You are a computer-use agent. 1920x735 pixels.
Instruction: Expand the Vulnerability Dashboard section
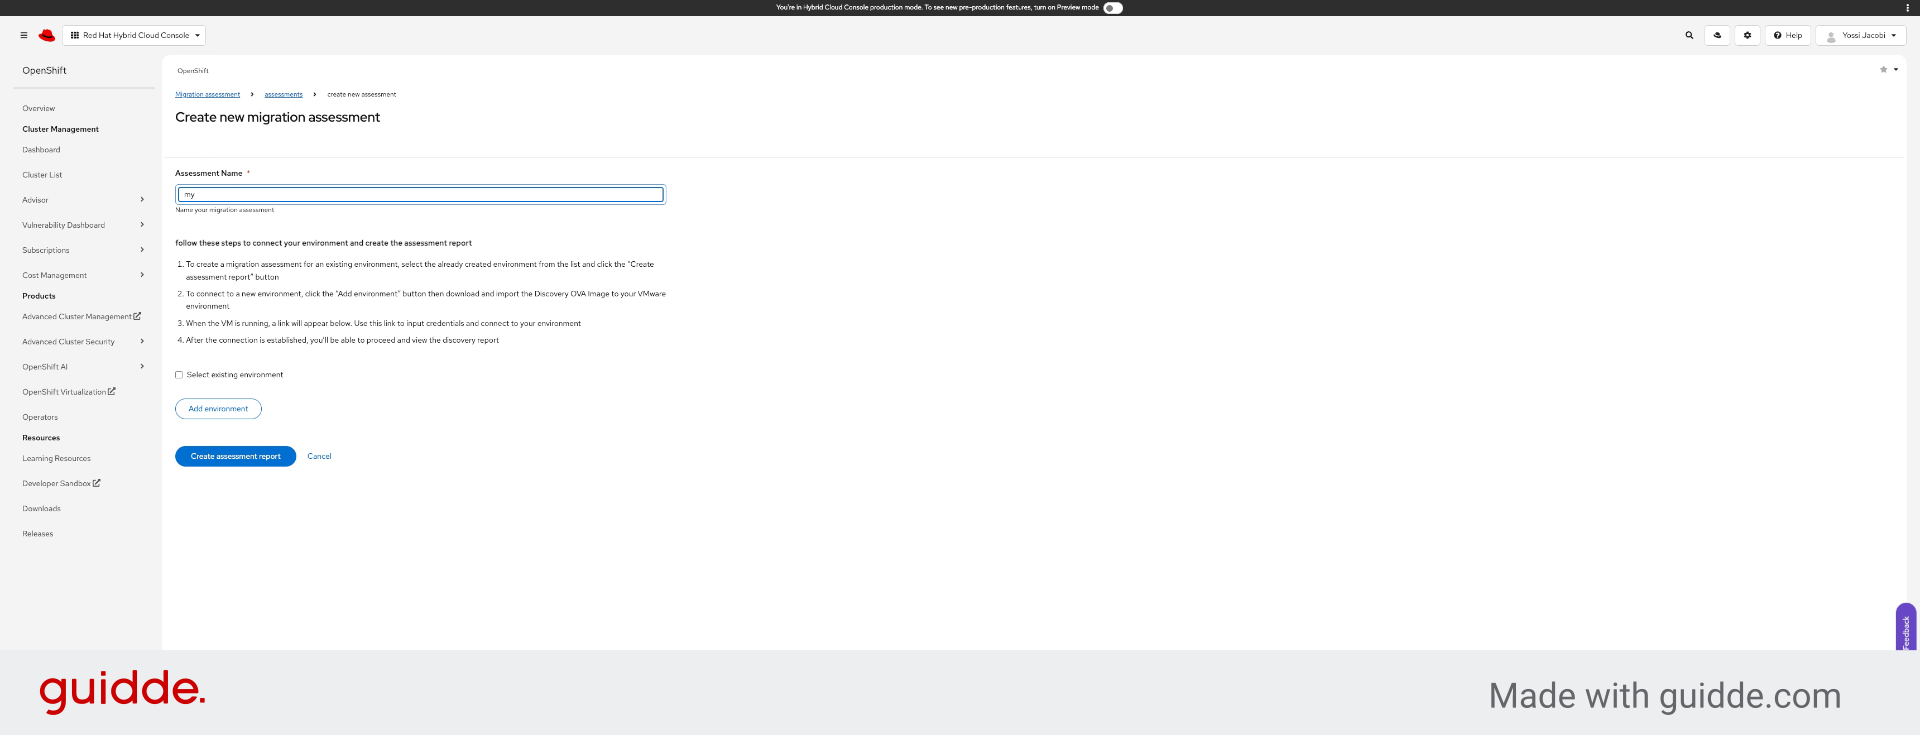tap(84, 225)
